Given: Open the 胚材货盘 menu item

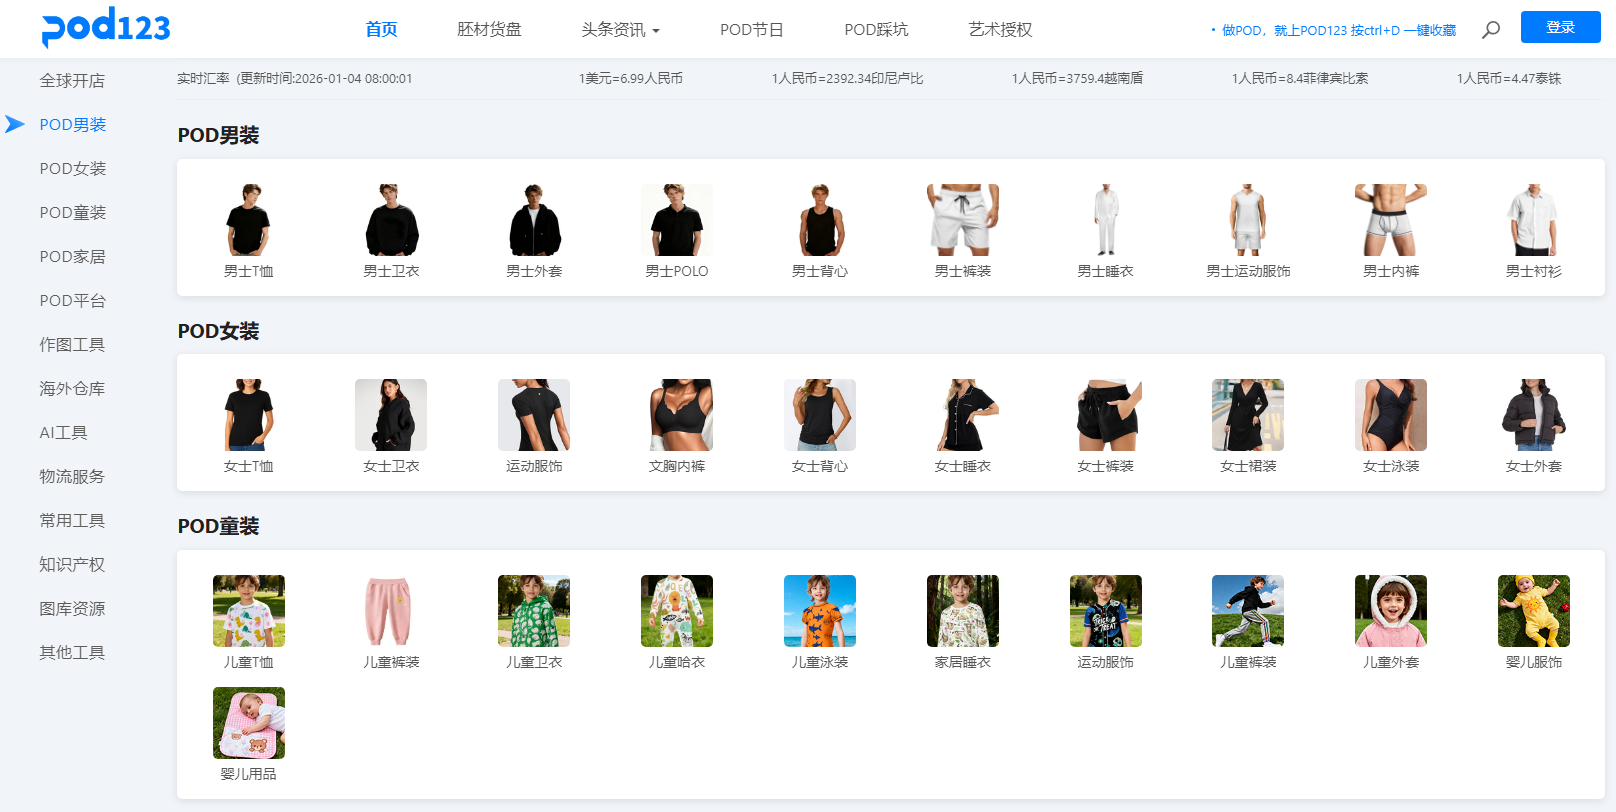Looking at the screenshot, I should [x=489, y=30].
